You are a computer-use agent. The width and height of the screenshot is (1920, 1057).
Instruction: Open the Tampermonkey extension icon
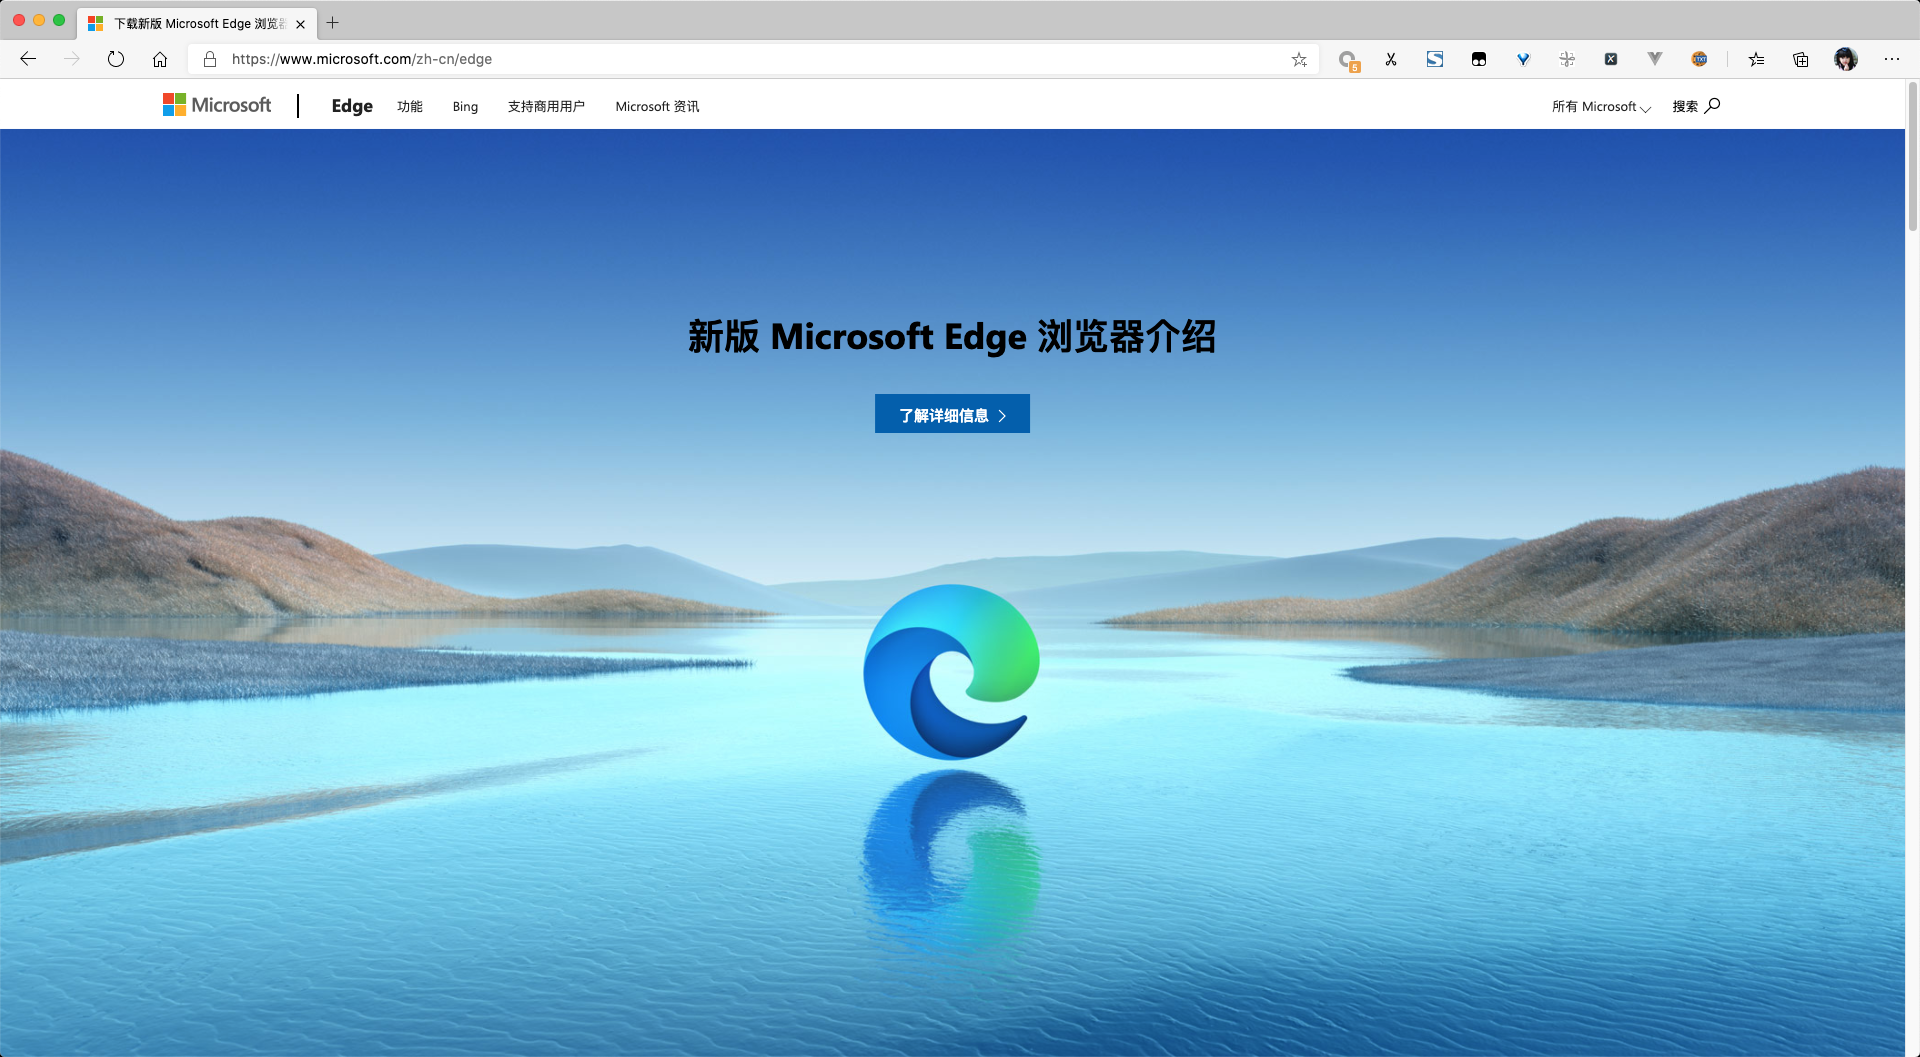point(1479,59)
